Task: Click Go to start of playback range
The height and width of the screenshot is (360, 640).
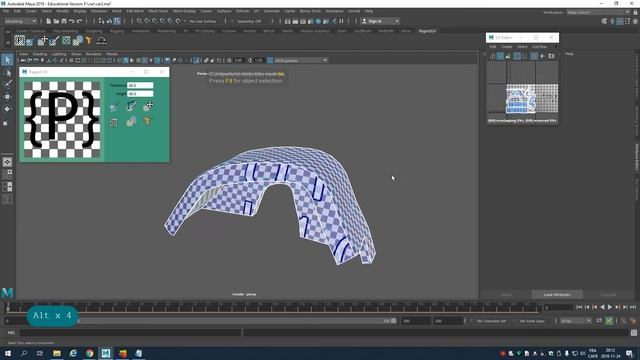Action: [579, 307]
